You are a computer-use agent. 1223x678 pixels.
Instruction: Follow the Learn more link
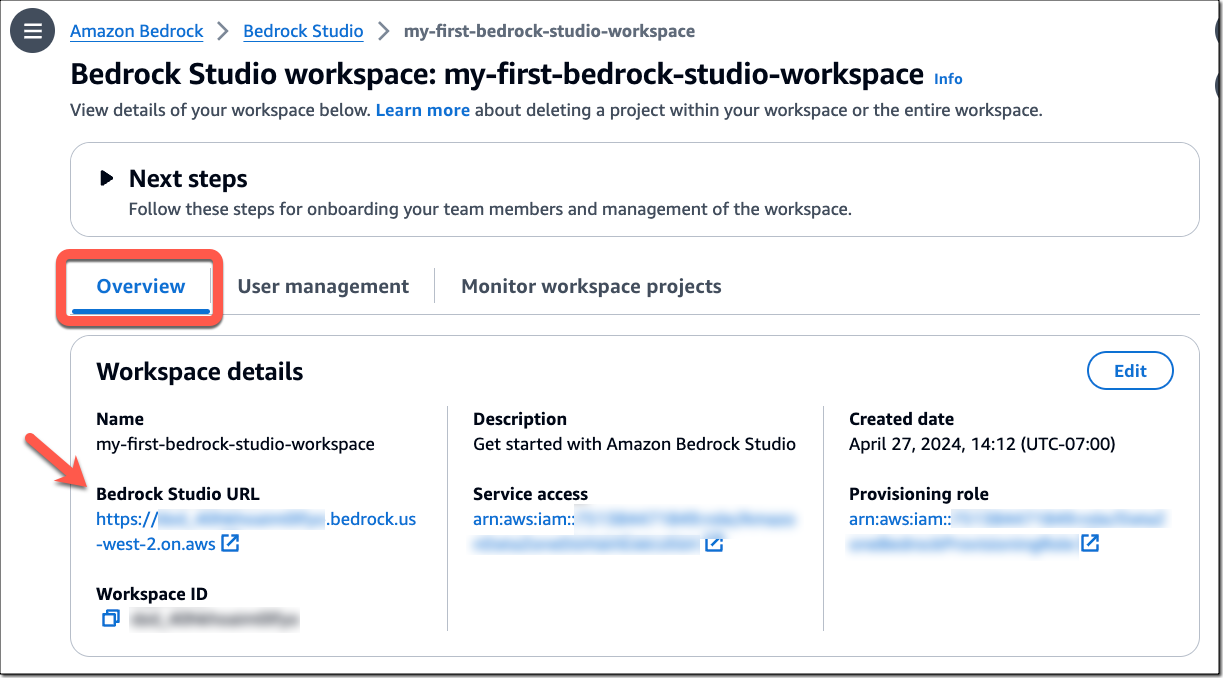pyautogui.click(x=422, y=110)
